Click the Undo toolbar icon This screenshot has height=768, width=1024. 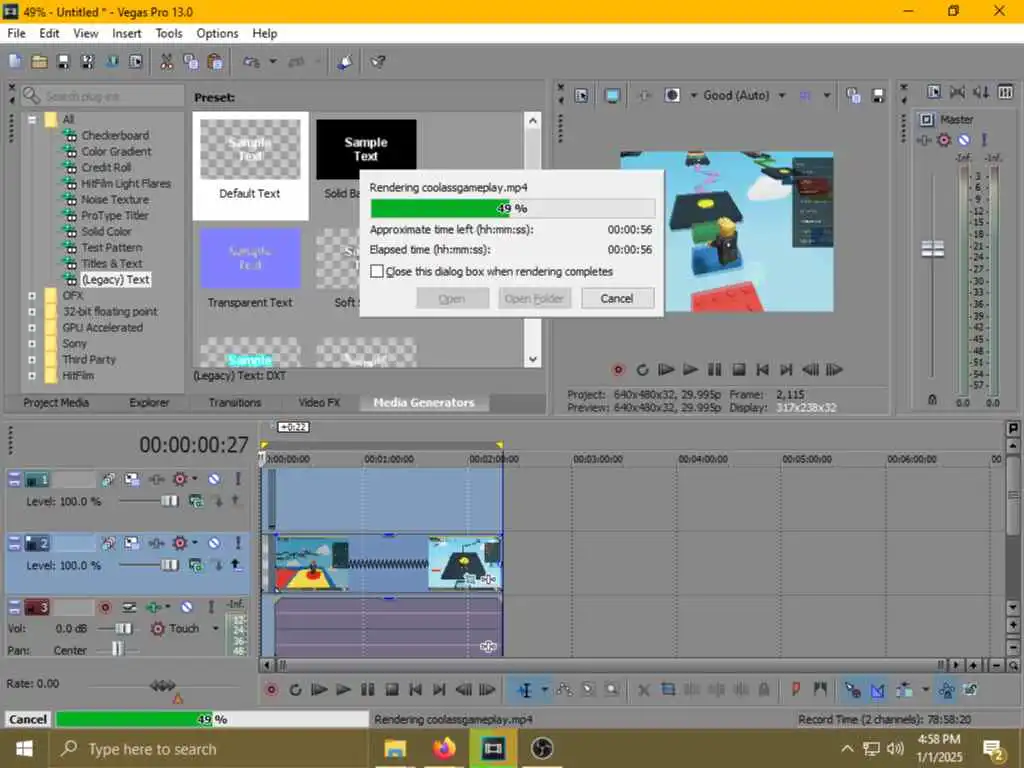[x=251, y=61]
